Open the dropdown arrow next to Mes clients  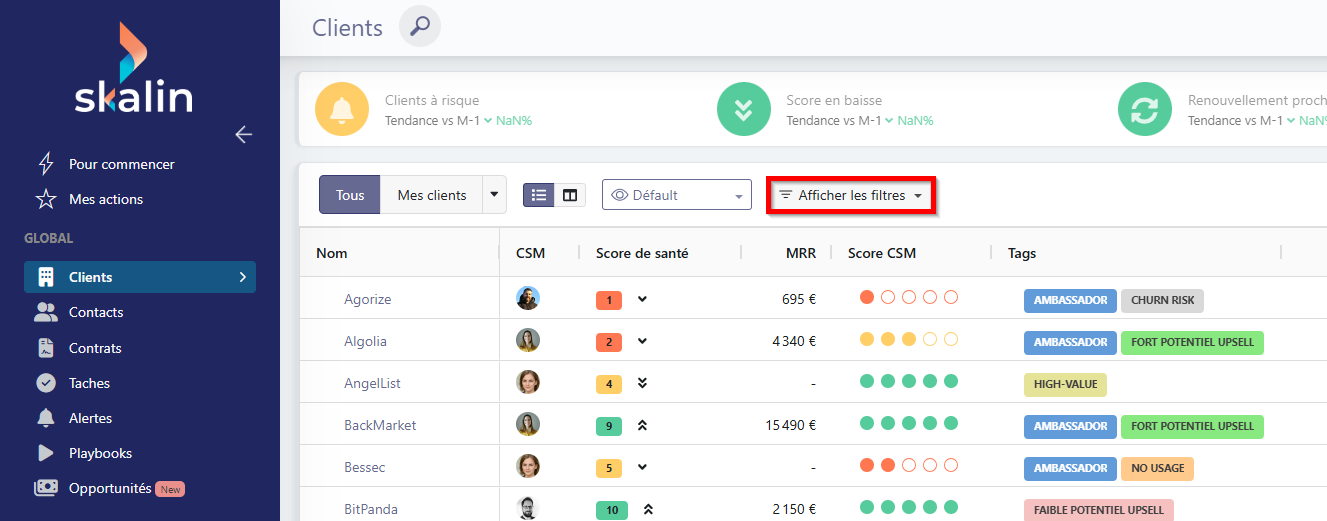tap(494, 195)
